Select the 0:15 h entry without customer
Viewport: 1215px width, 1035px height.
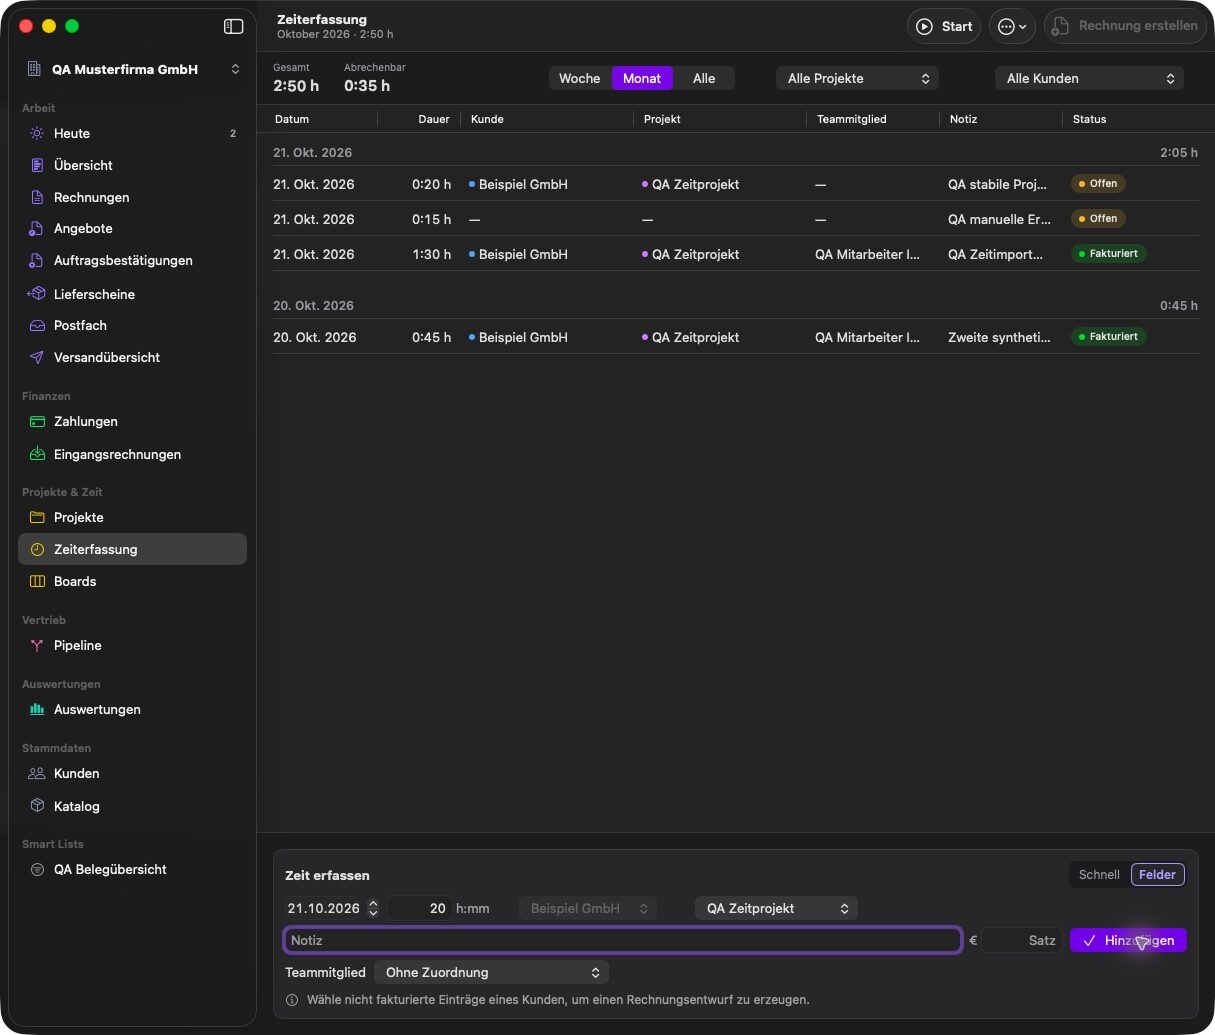(735, 219)
